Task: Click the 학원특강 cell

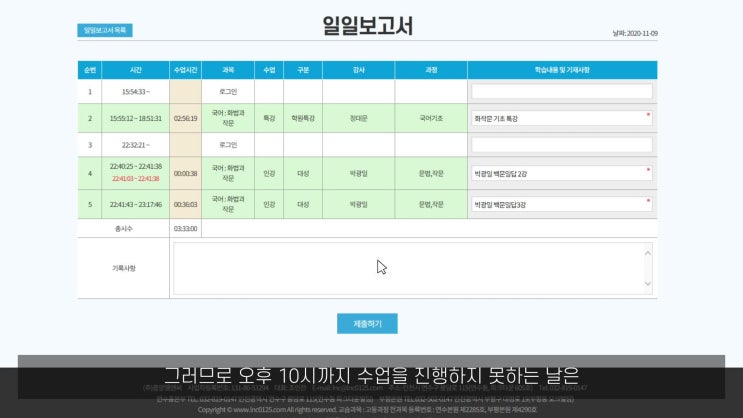Action: pos(303,118)
